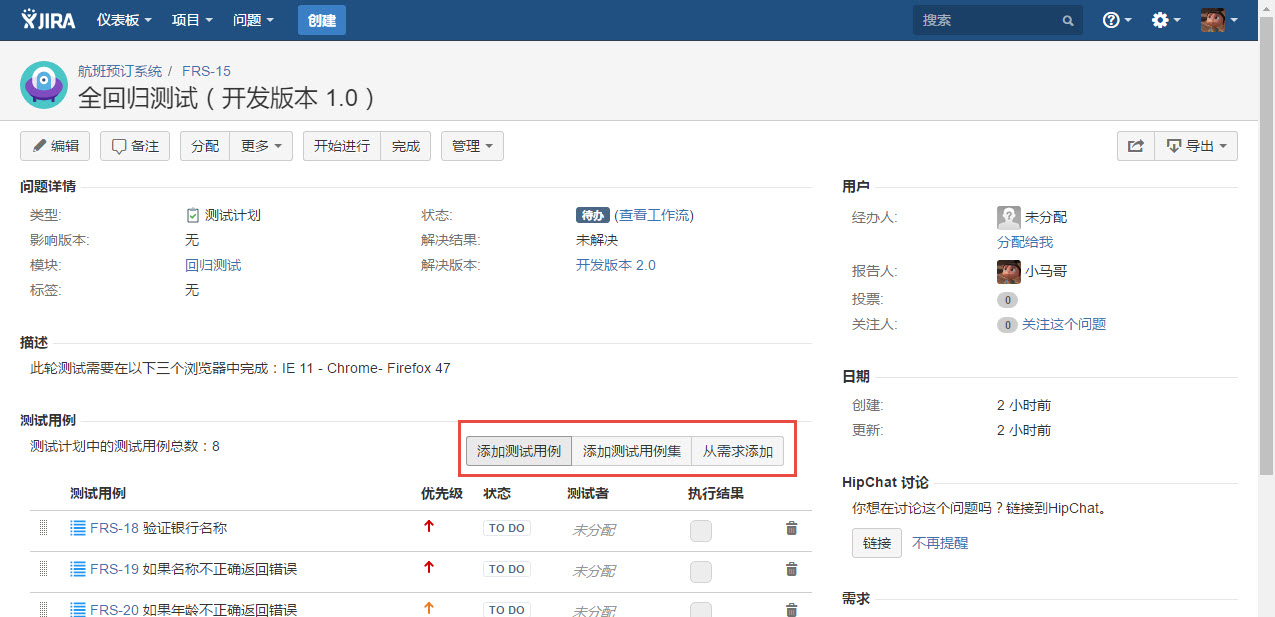Click the test case icon beside FRS-18
This screenshot has width=1275, height=617.
pos(78,528)
